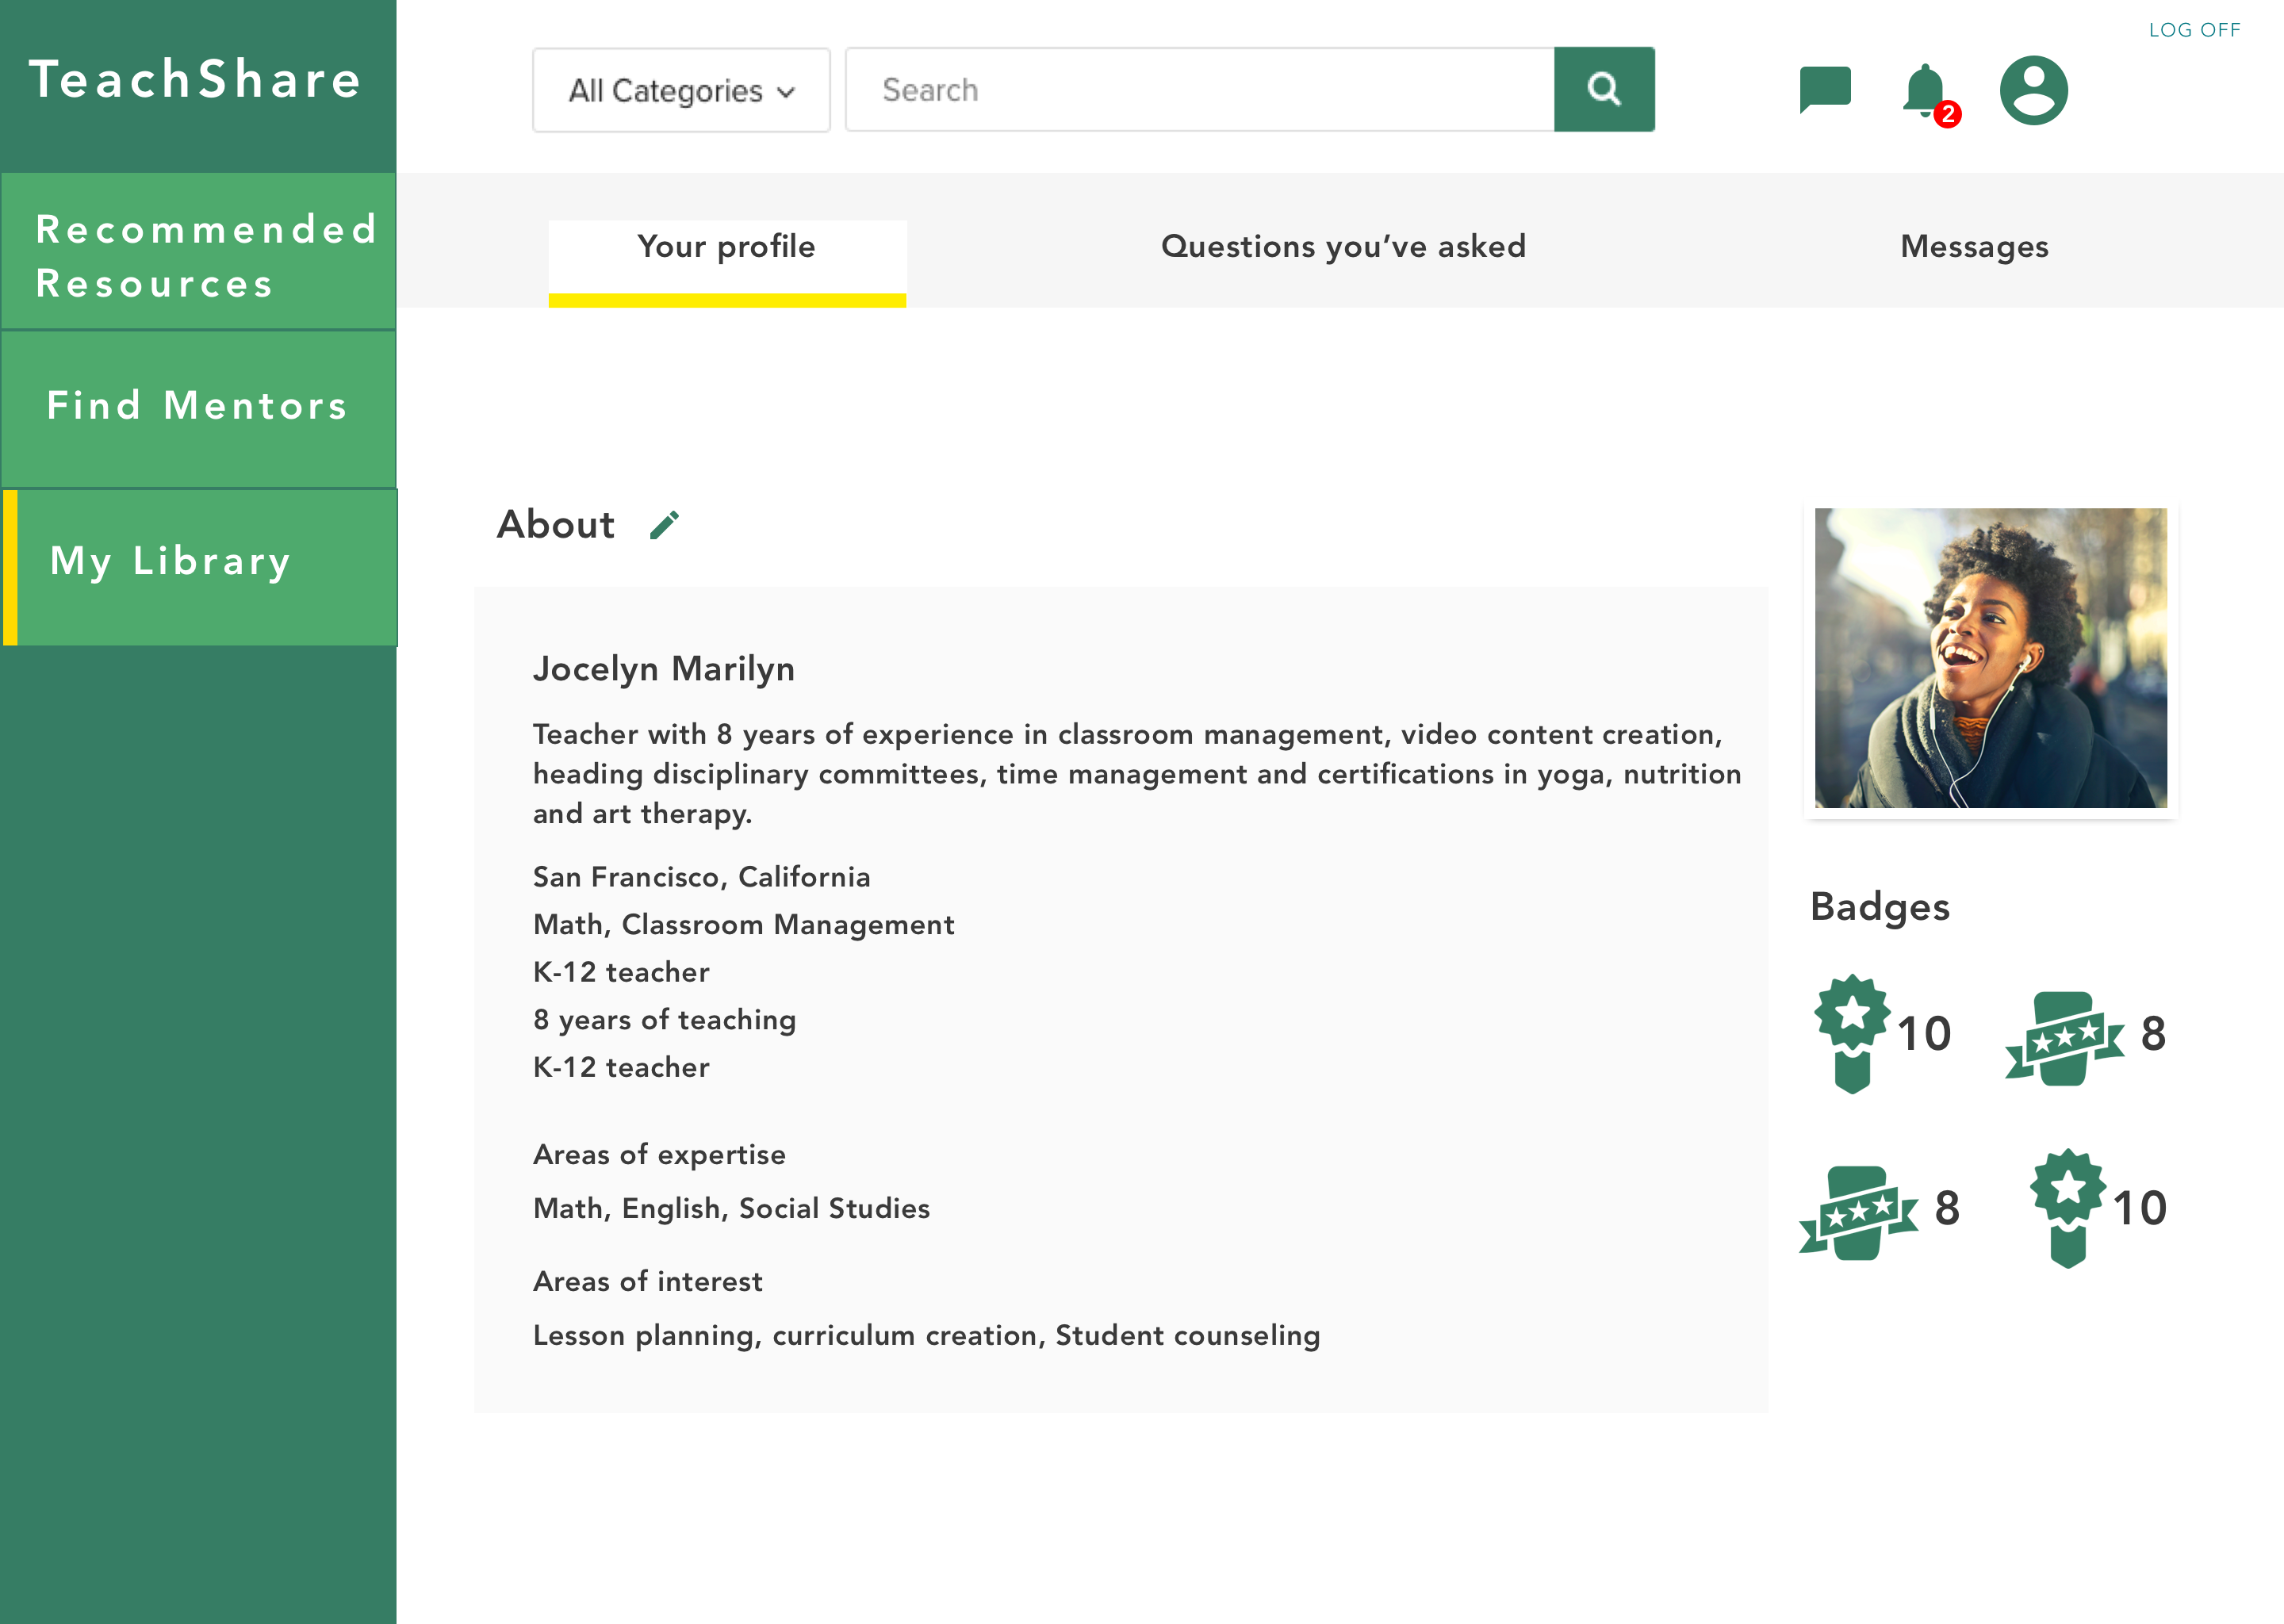2284x1624 pixels.
Task: Switch to the Messages tab
Action: point(1974,246)
